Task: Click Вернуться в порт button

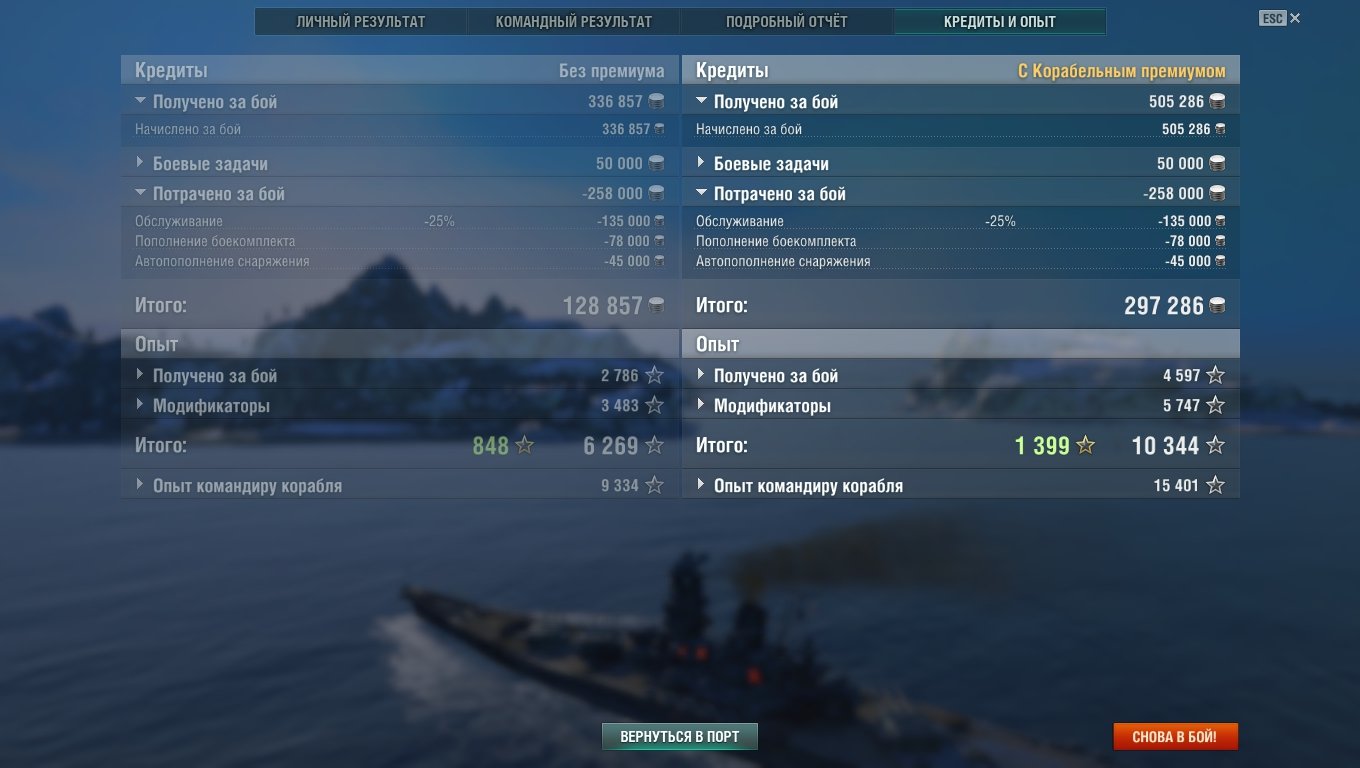Action: (680, 737)
